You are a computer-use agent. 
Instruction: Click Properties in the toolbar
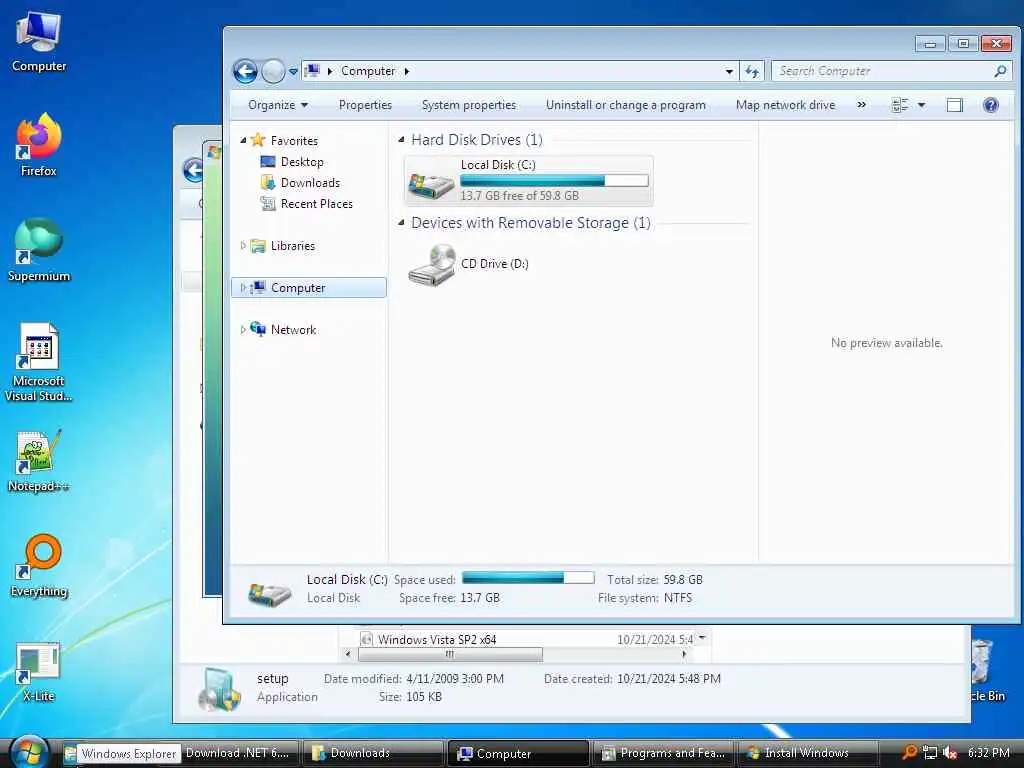pos(365,105)
